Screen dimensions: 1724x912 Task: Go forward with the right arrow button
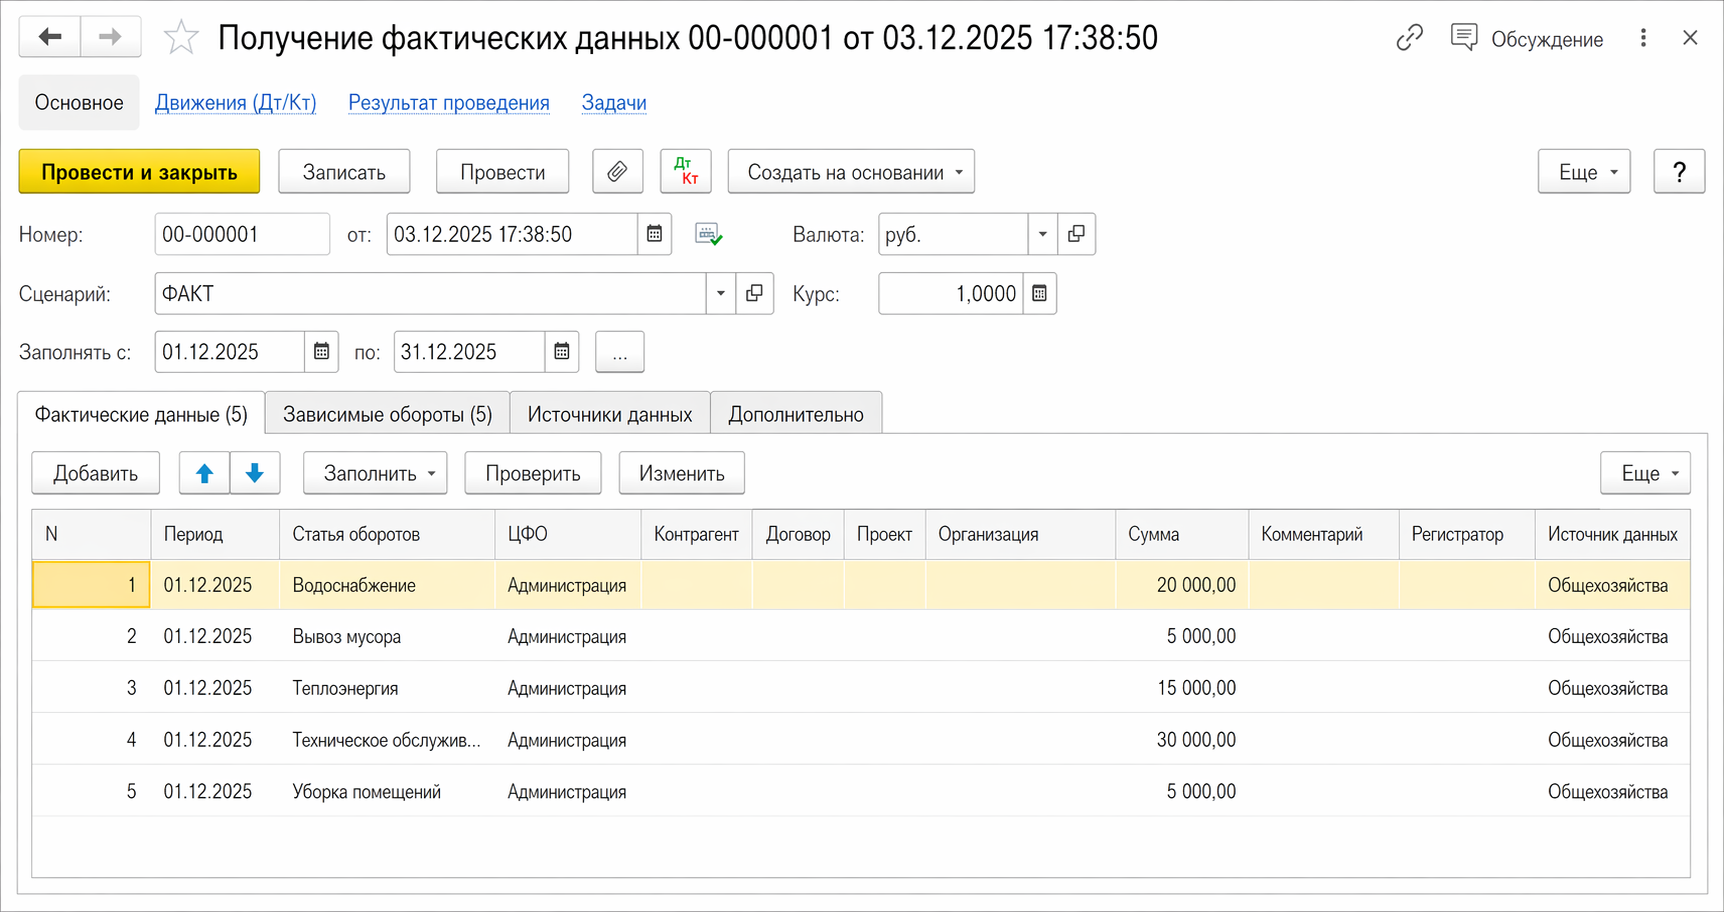pos(110,37)
